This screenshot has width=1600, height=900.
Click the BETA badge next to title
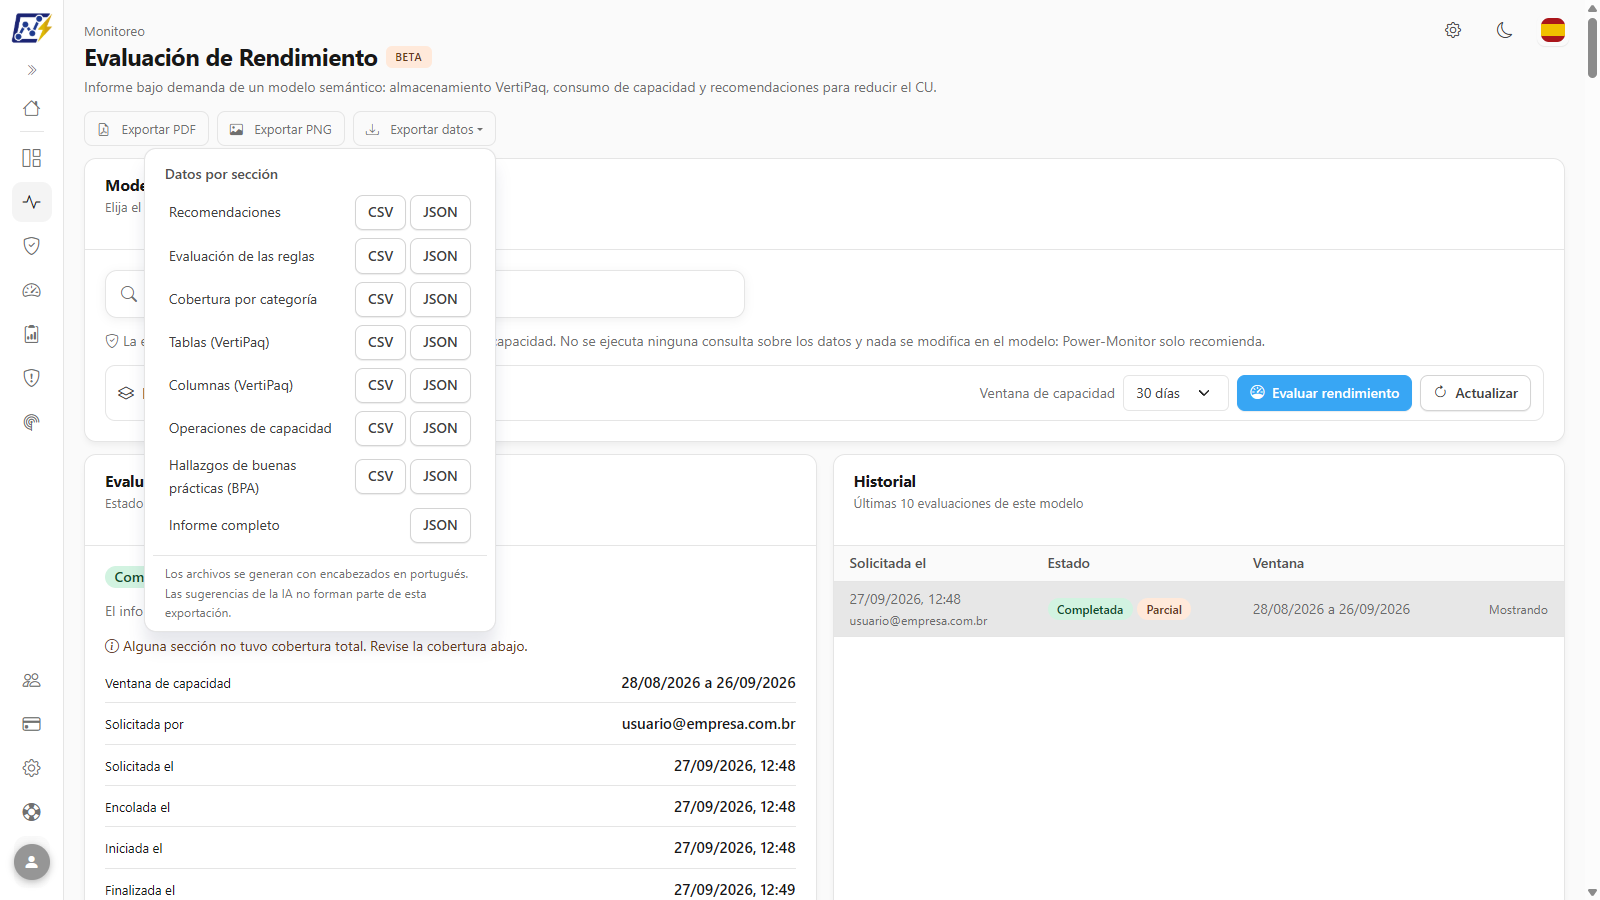408,57
